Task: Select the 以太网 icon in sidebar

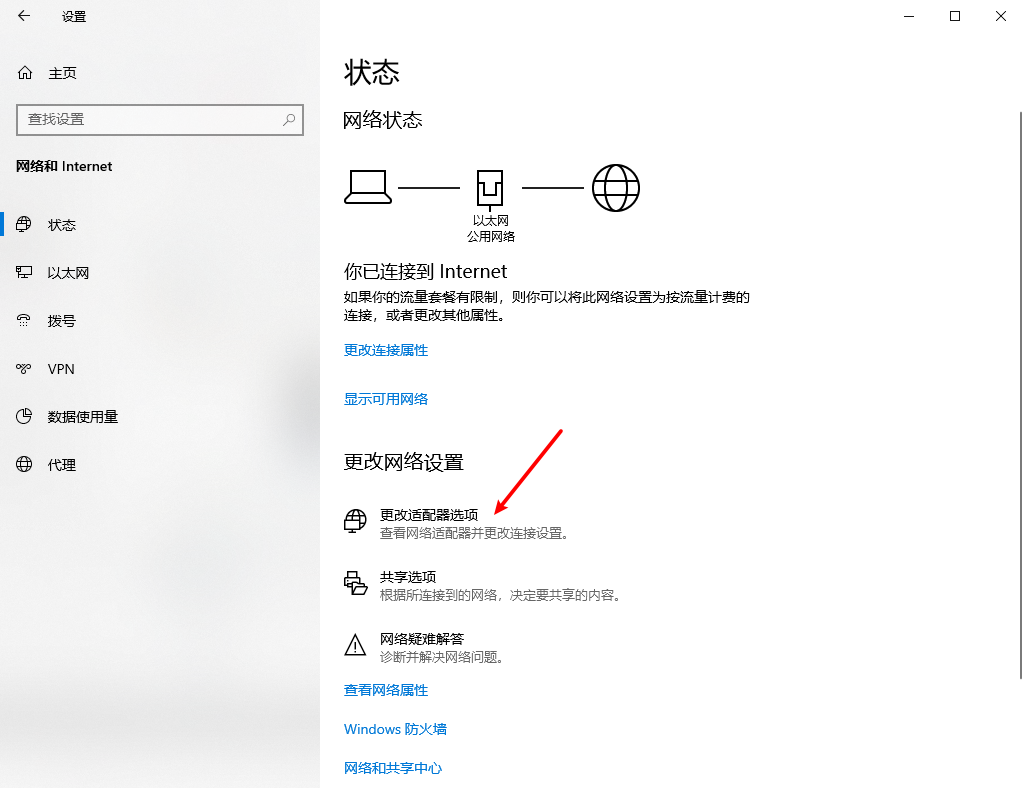Action: [x=25, y=272]
